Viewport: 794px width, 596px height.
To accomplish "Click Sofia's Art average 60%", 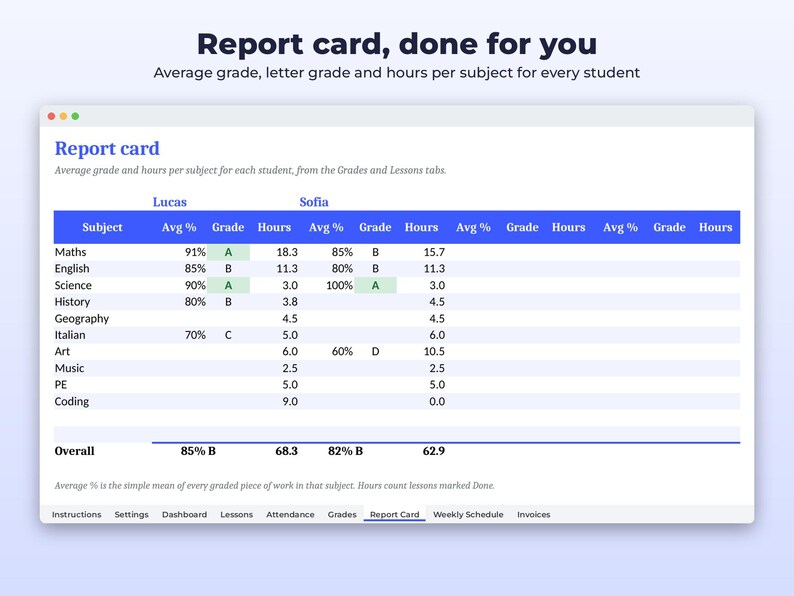I will pos(342,351).
